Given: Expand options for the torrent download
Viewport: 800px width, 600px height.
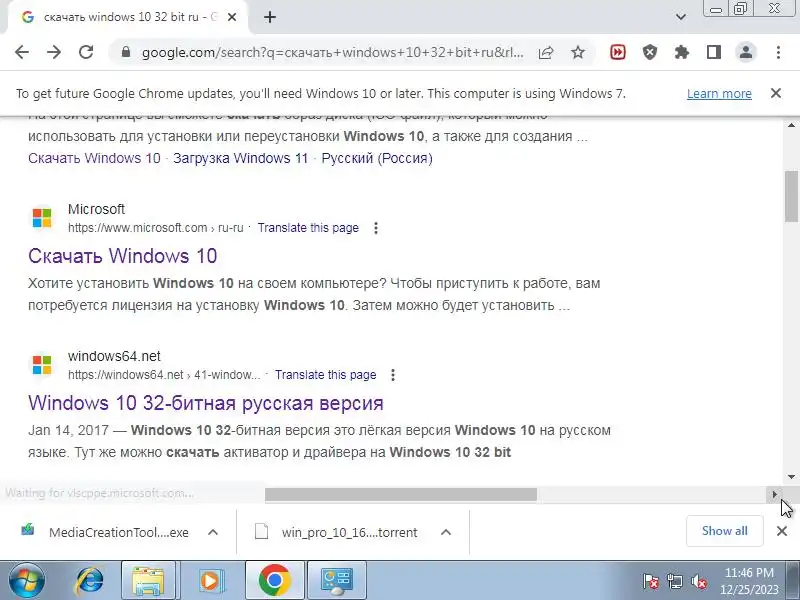Looking at the screenshot, I should tap(446, 532).
